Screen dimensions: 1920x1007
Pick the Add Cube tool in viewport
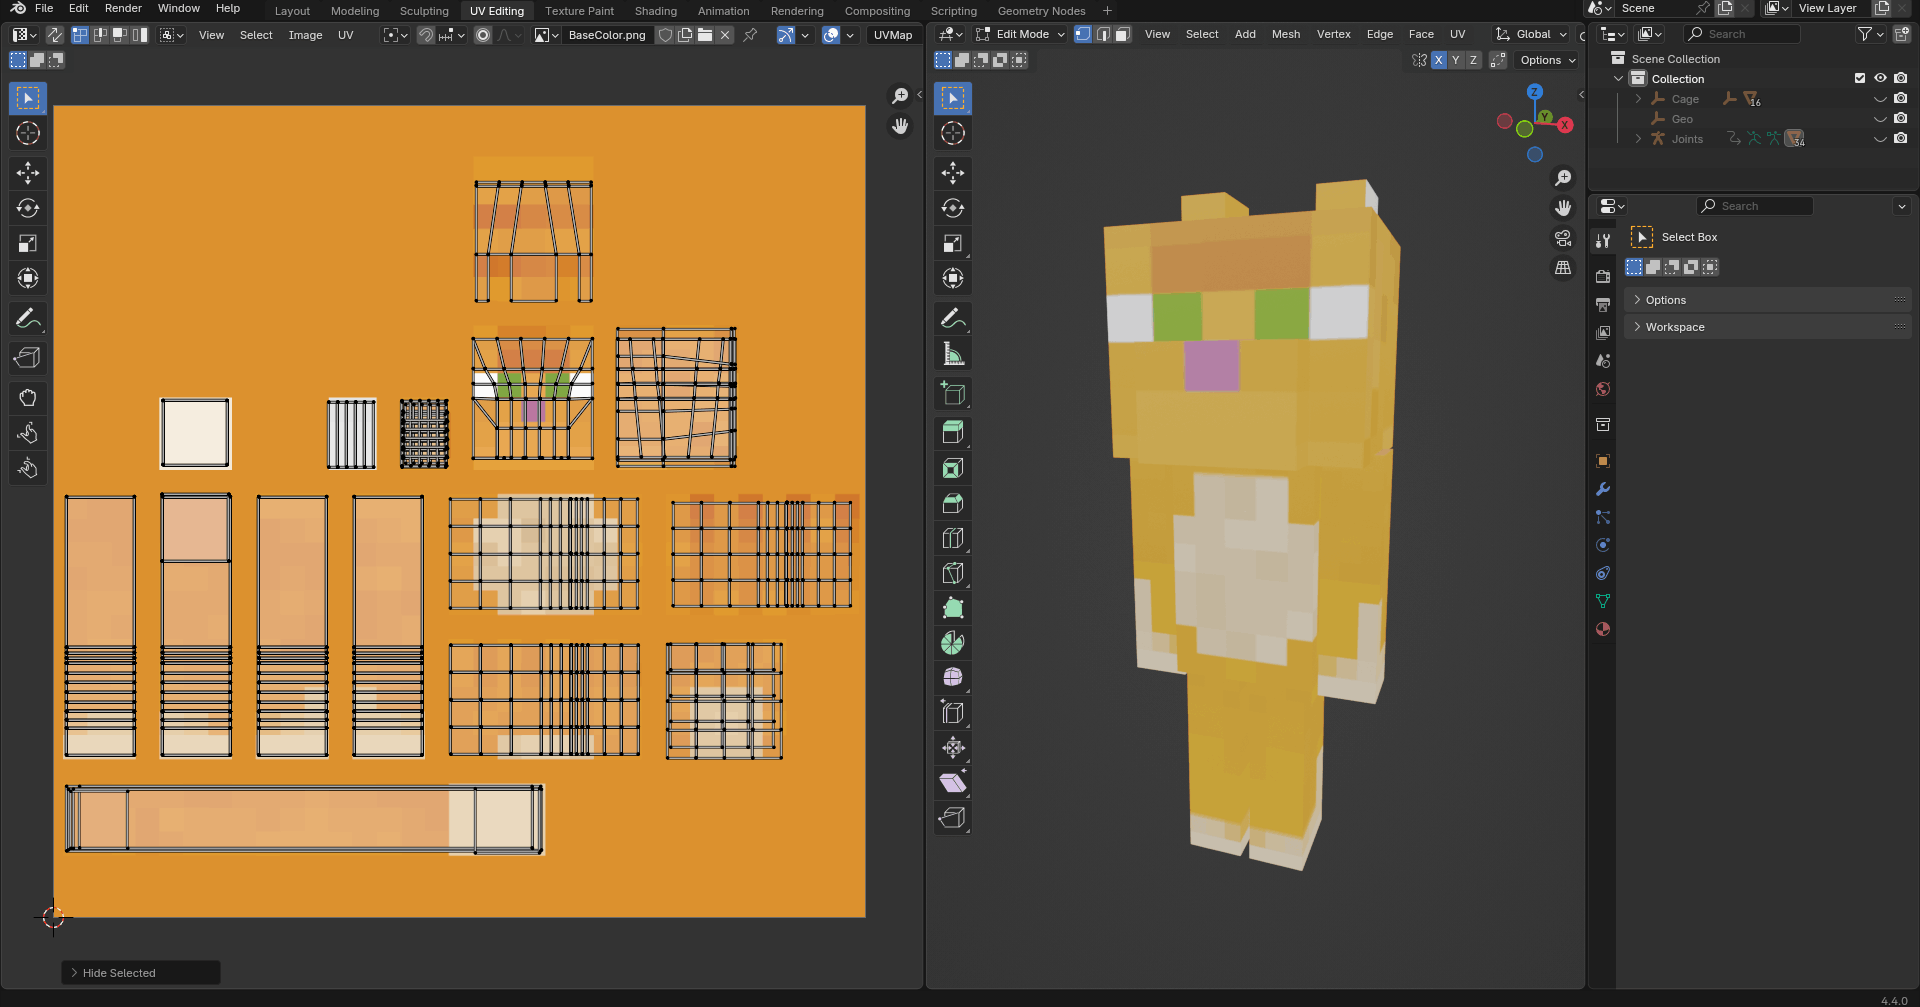tap(953, 393)
